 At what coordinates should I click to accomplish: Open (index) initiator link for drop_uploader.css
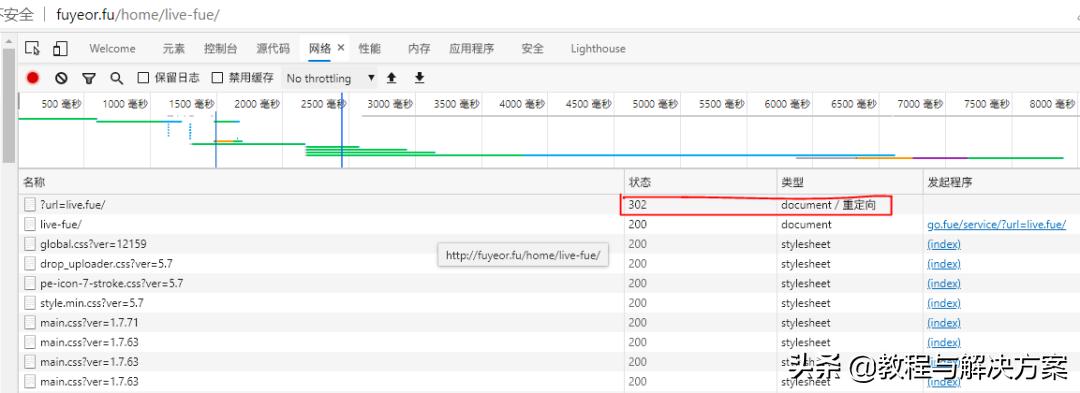[944, 264]
